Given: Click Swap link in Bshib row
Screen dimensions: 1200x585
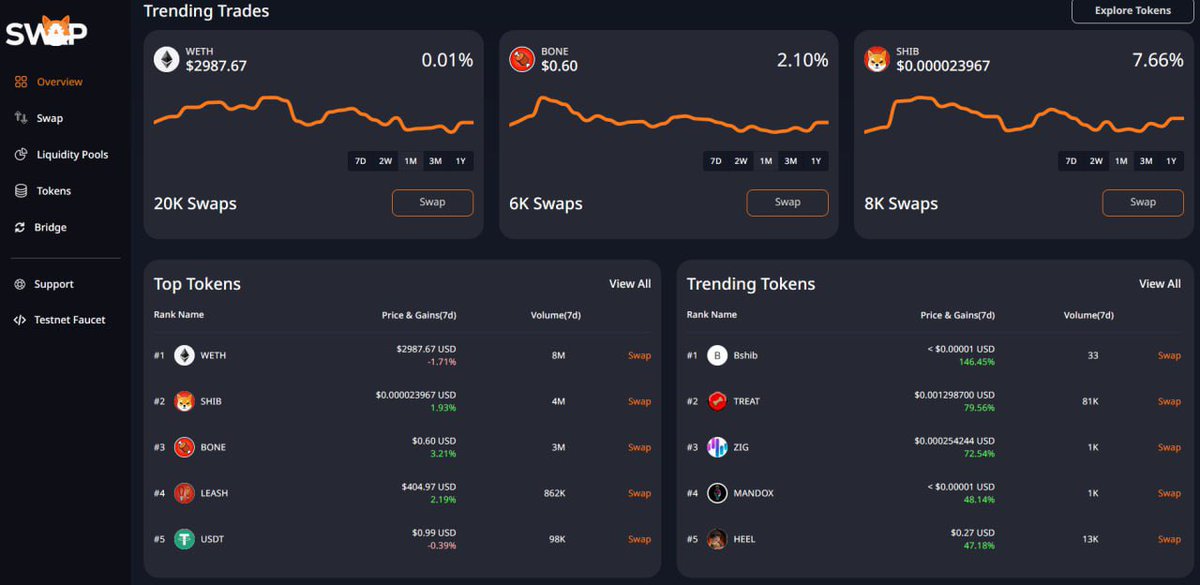Looking at the screenshot, I should (x=1169, y=355).
